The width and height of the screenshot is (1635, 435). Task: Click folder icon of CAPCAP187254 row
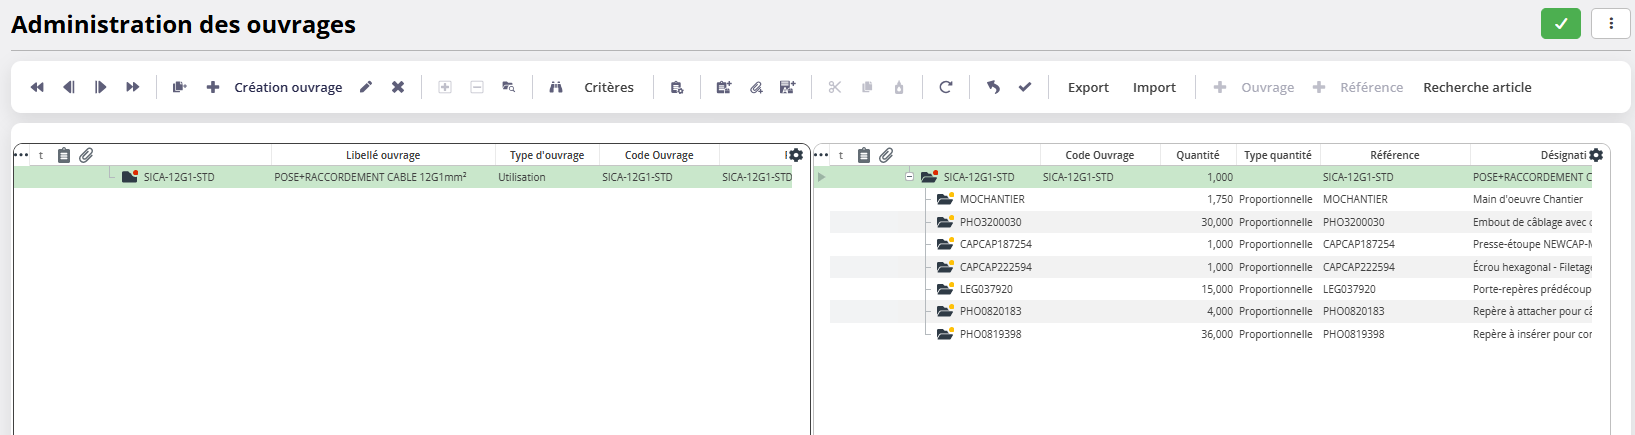945,243
